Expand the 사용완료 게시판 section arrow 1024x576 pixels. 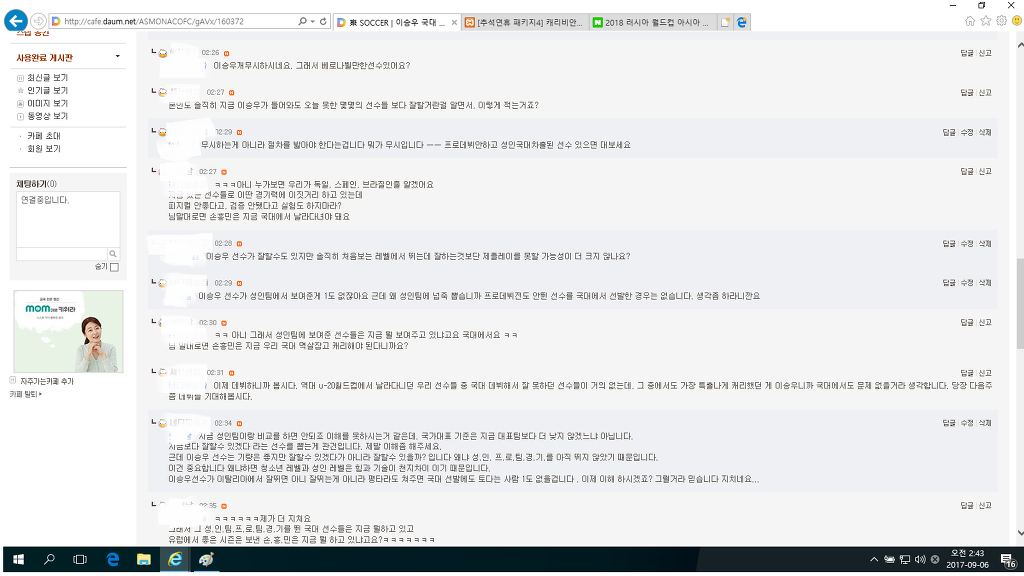[x=118, y=57]
